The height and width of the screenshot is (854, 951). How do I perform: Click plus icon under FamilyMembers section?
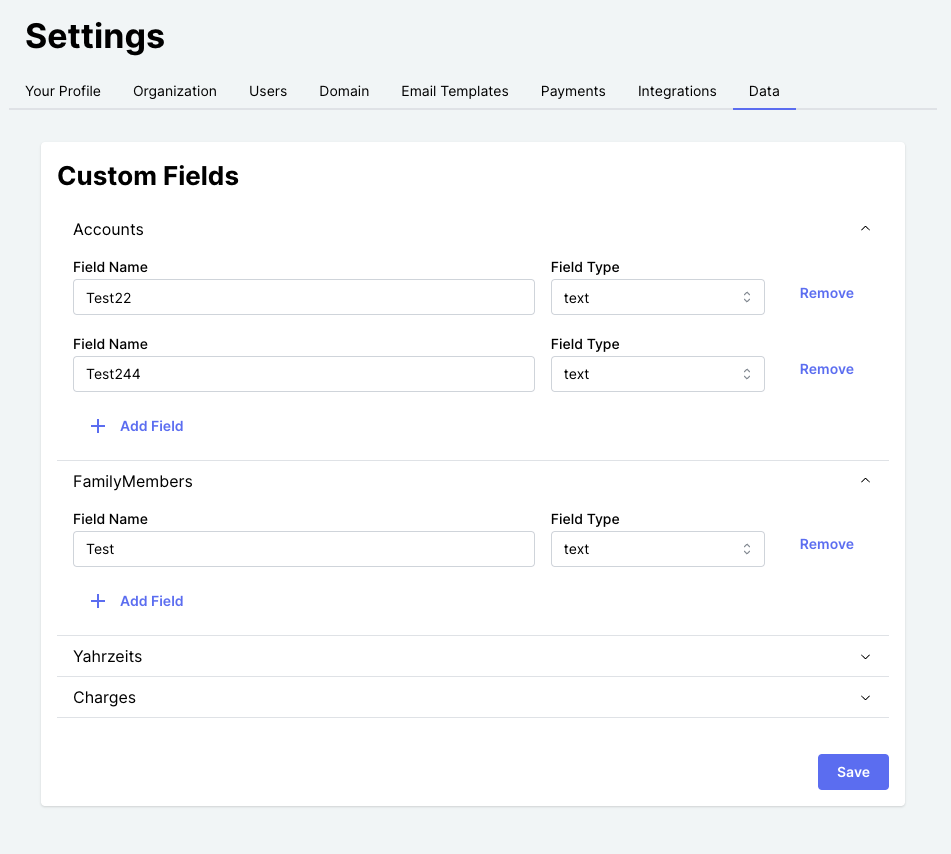tap(98, 601)
